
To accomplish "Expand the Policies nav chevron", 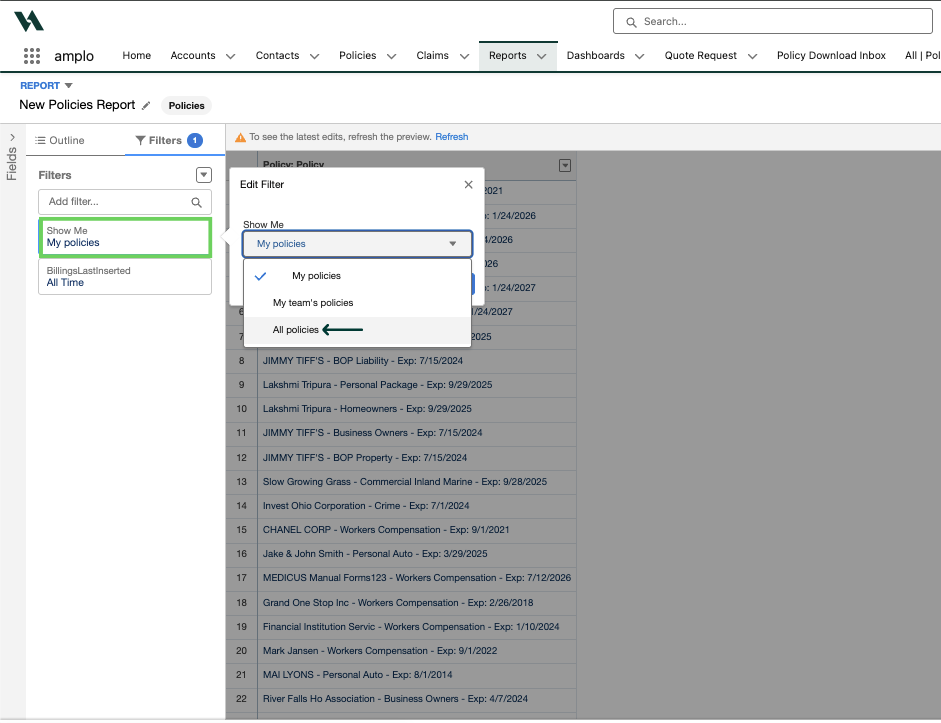I will click(x=391, y=56).
